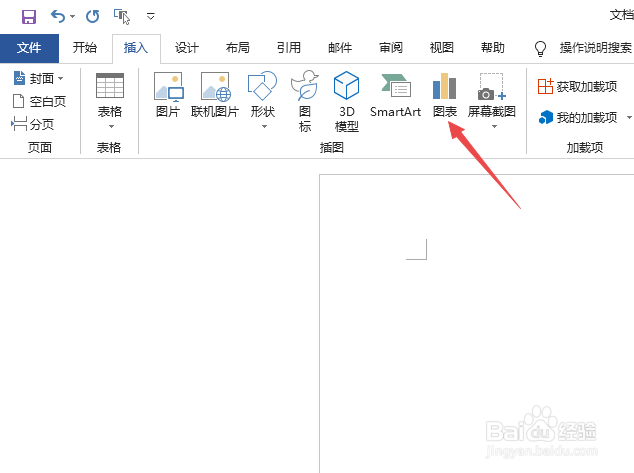Expand the 表格 dropdown arrow
634x473 pixels.
111,127
